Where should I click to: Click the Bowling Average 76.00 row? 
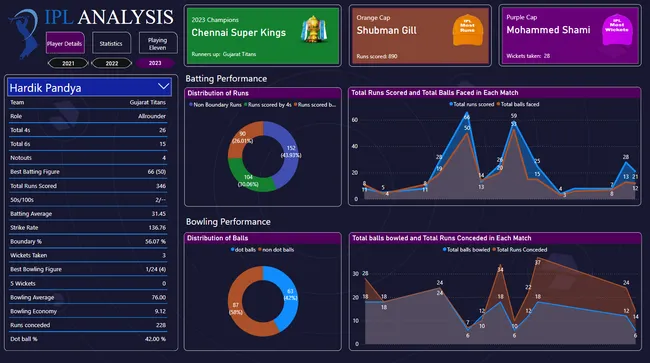coord(88,298)
